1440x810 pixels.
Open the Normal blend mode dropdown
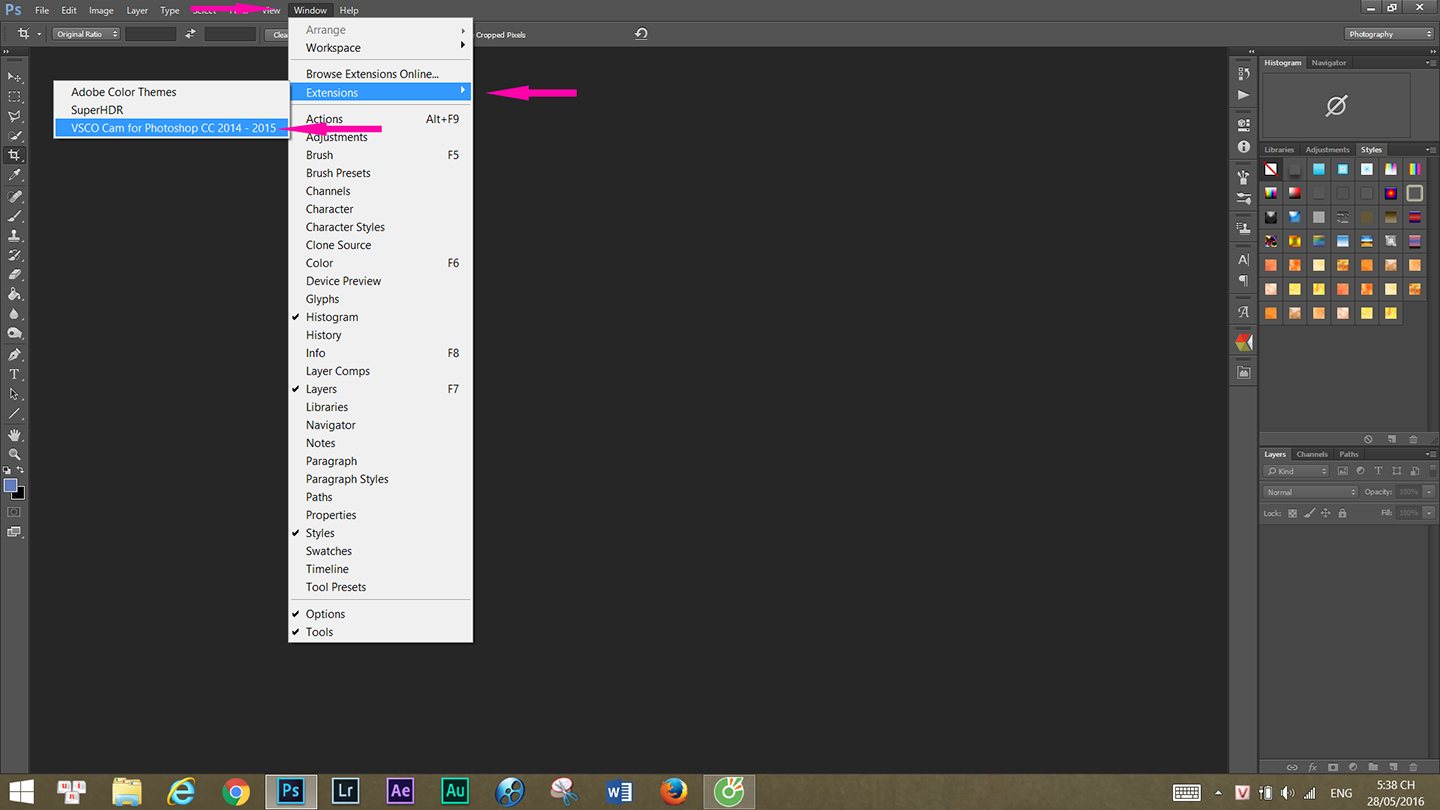[1310, 492]
